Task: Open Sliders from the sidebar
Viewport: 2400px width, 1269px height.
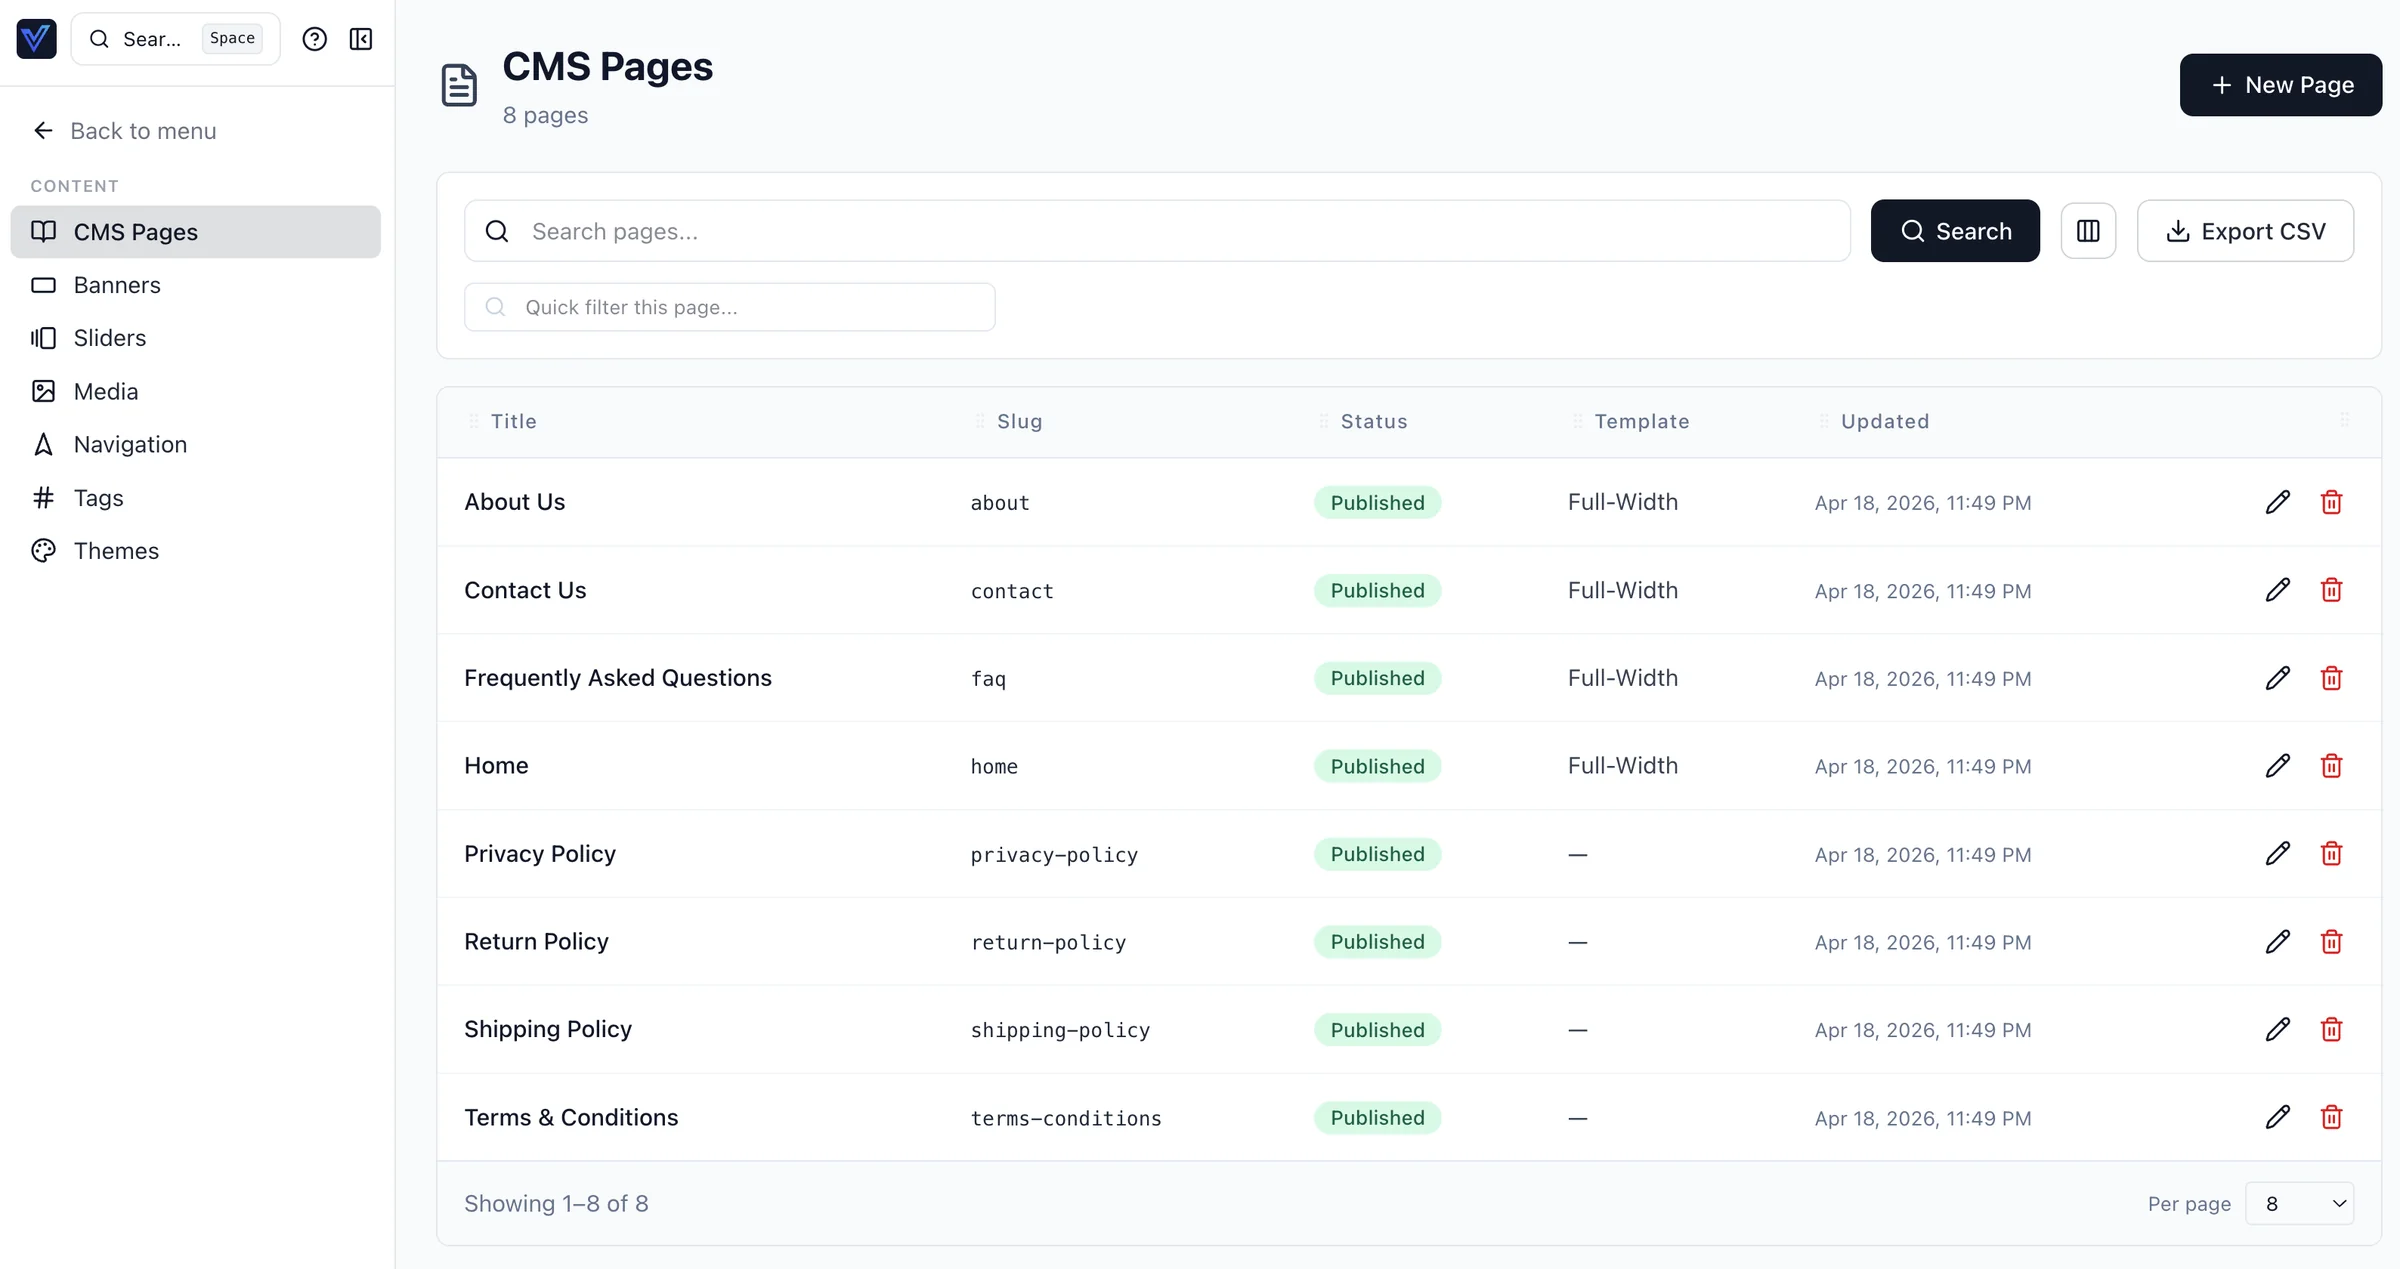Action: click(x=44, y=338)
